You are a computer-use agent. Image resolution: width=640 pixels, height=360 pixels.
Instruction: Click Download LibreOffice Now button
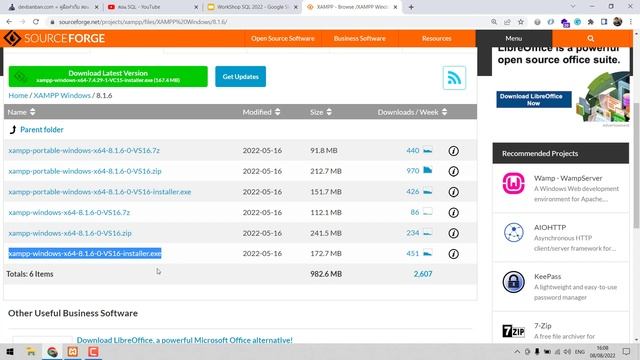(x=533, y=100)
